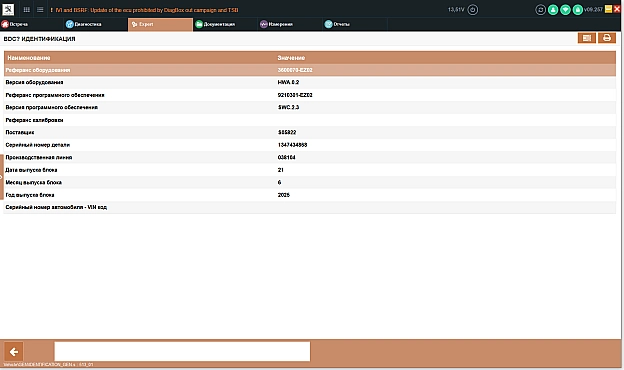The image size is (624, 370).
Task: Click the 585822 supplier value
Action: 287,132
